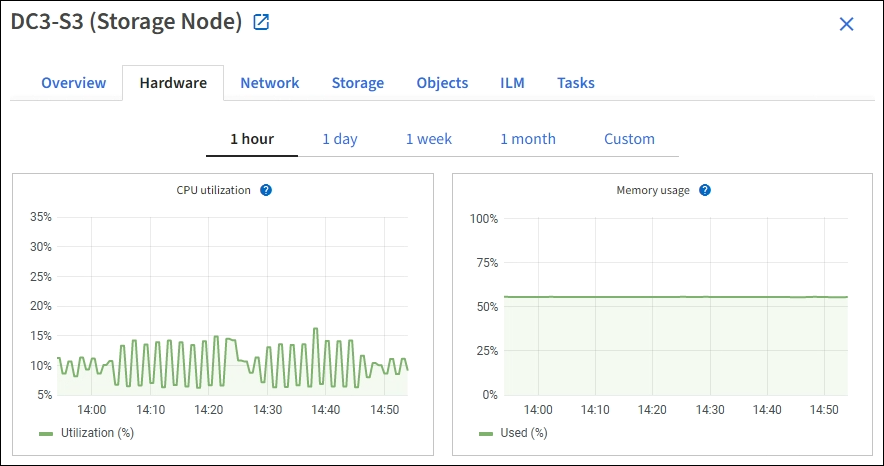Click CPU utilization help question icon
This screenshot has height=466, width=884.
266,190
